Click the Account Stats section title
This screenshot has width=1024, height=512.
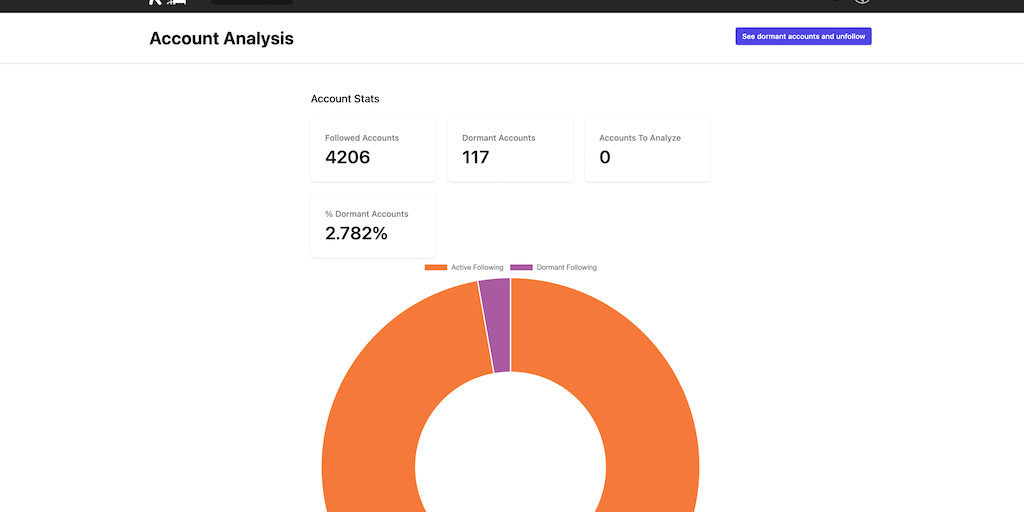pyautogui.click(x=345, y=99)
